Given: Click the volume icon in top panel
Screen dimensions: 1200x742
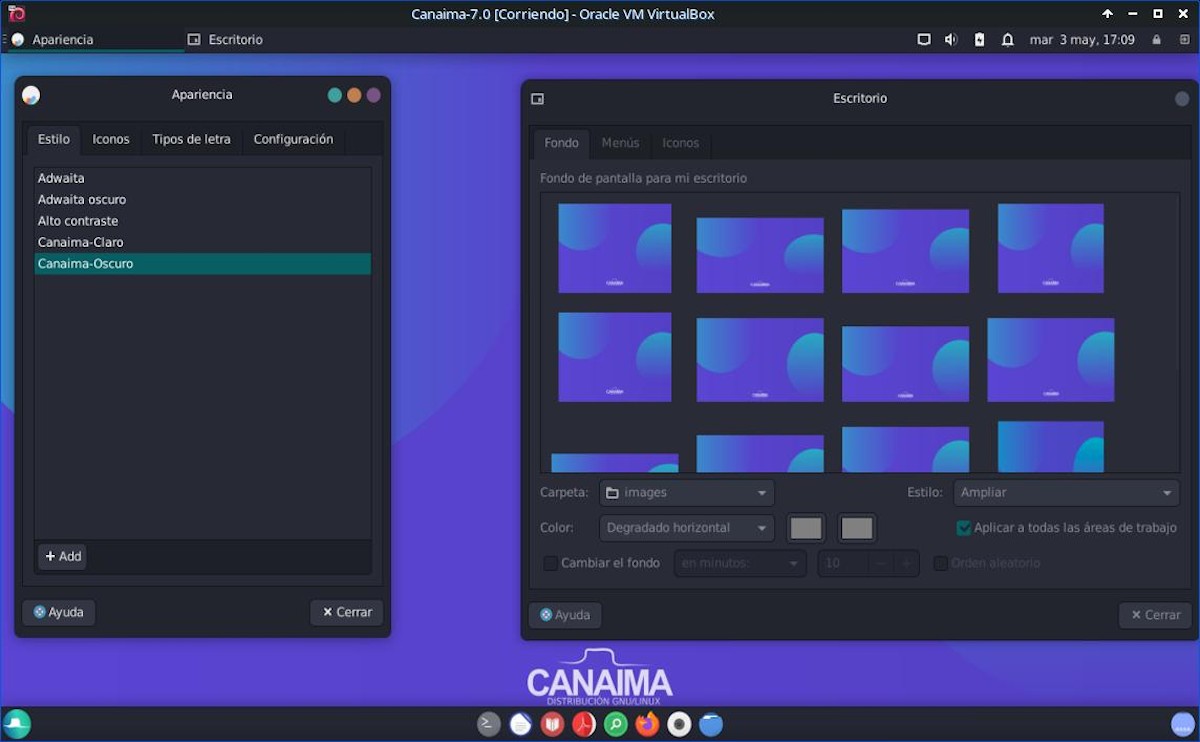Looking at the screenshot, I should click(x=950, y=40).
